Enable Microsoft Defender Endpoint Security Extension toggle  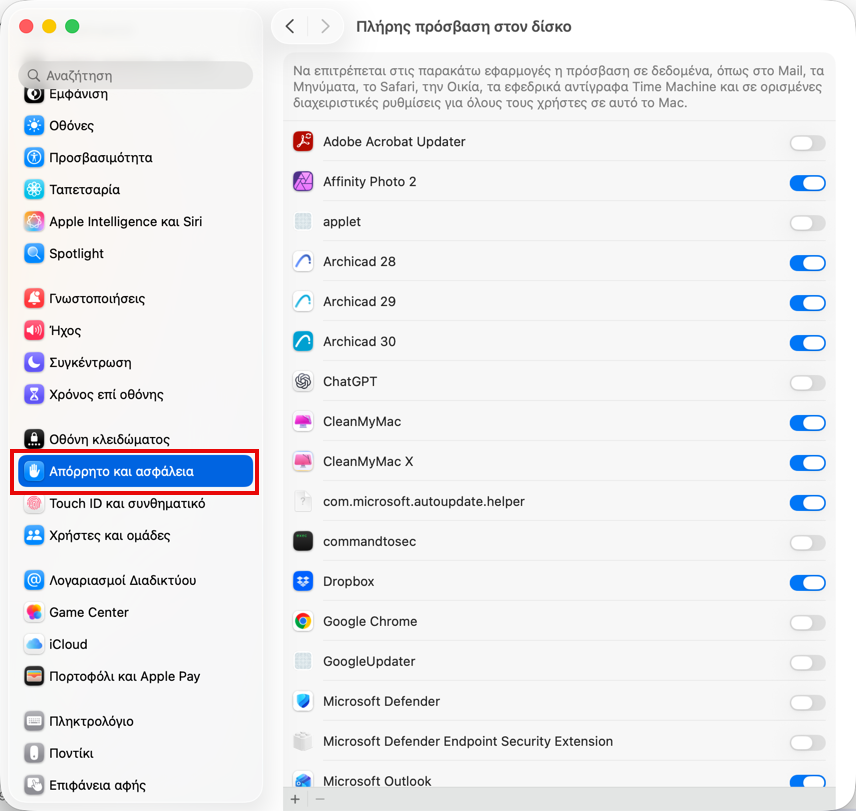click(807, 742)
